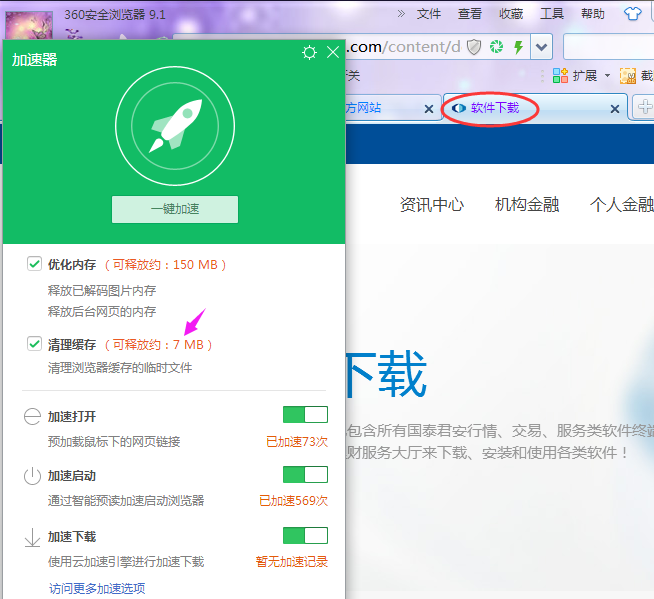Click the user avatar thumbnail
The width and height of the screenshot is (654, 599).
[29, 25]
